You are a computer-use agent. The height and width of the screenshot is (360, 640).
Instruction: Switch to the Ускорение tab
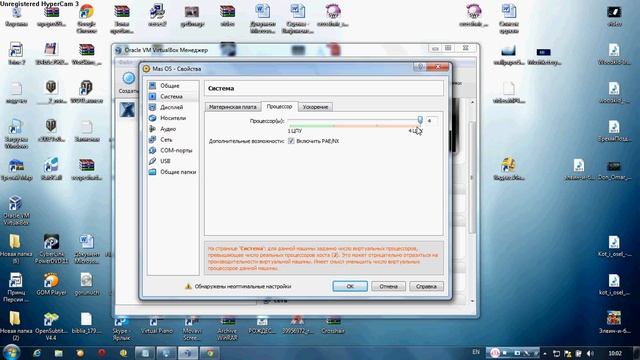click(316, 107)
